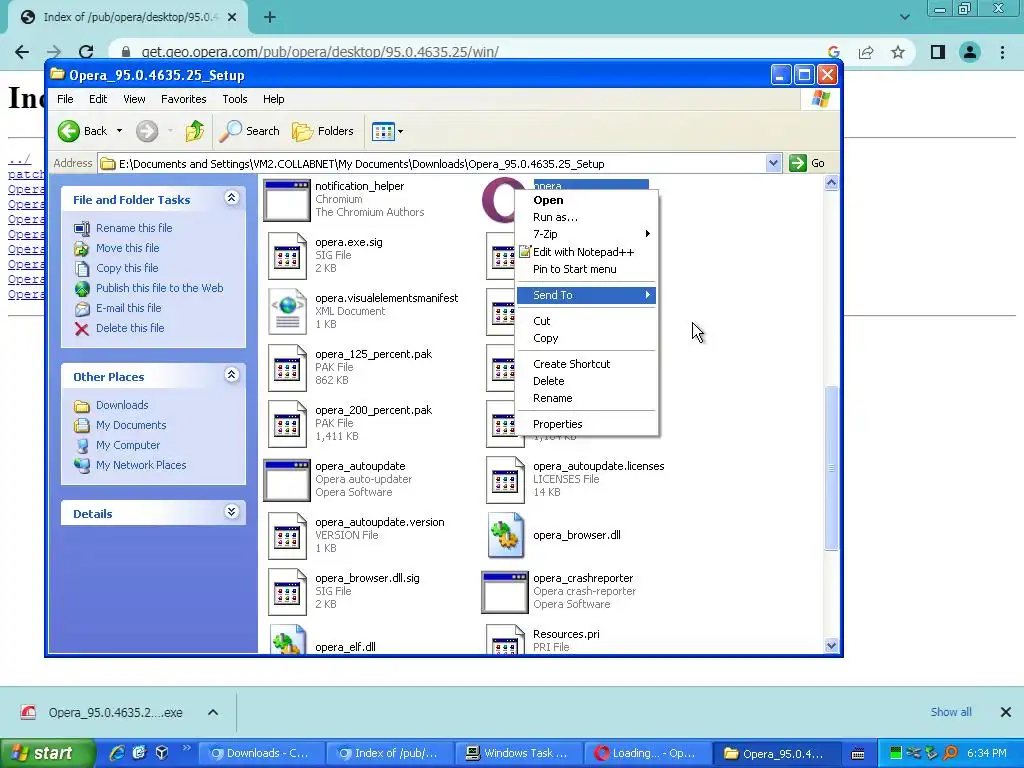Click Copy this file task

[127, 268]
